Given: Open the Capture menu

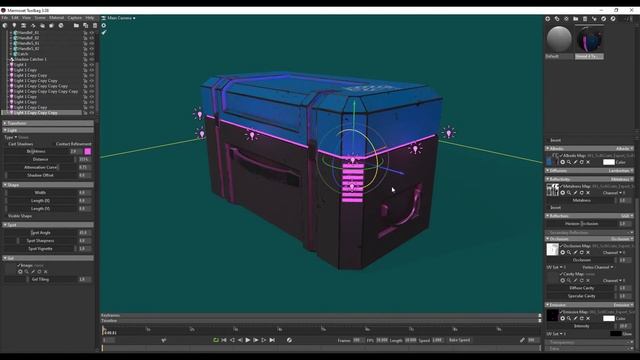Looking at the screenshot, I should (x=74, y=18).
